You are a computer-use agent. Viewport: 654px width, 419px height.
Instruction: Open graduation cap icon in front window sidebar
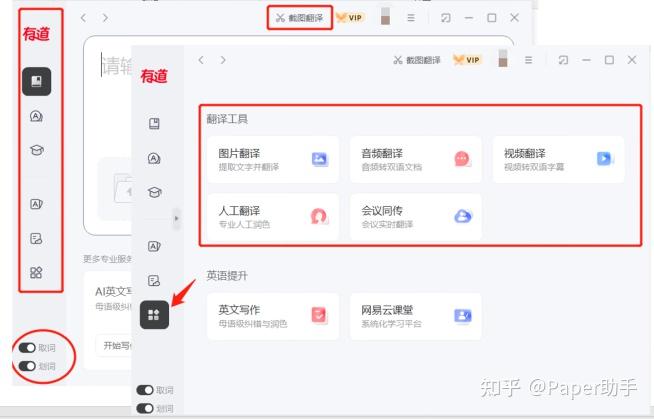(154, 193)
